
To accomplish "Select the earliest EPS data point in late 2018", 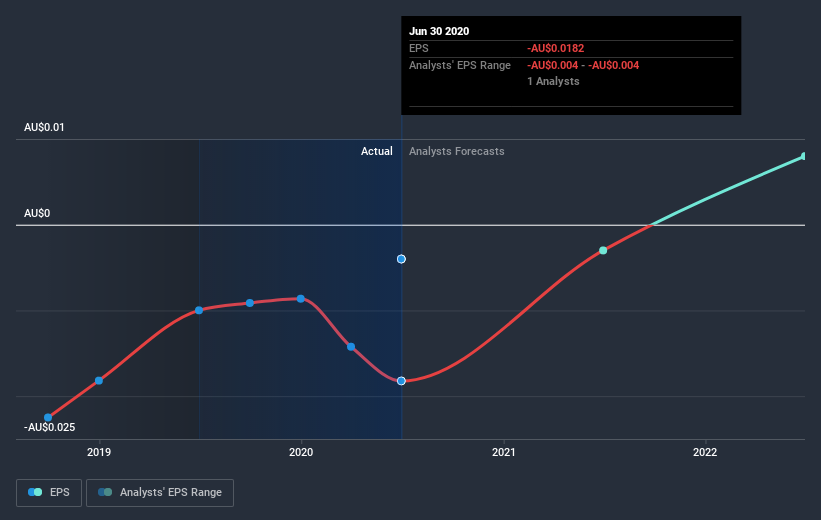I will point(48,417).
